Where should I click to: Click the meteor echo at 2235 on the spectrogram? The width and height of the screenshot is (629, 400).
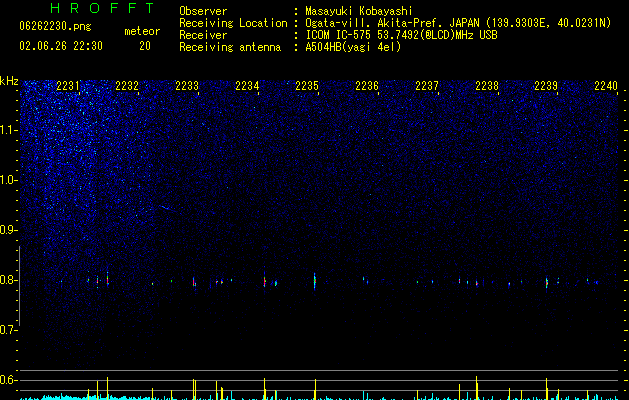(314, 281)
